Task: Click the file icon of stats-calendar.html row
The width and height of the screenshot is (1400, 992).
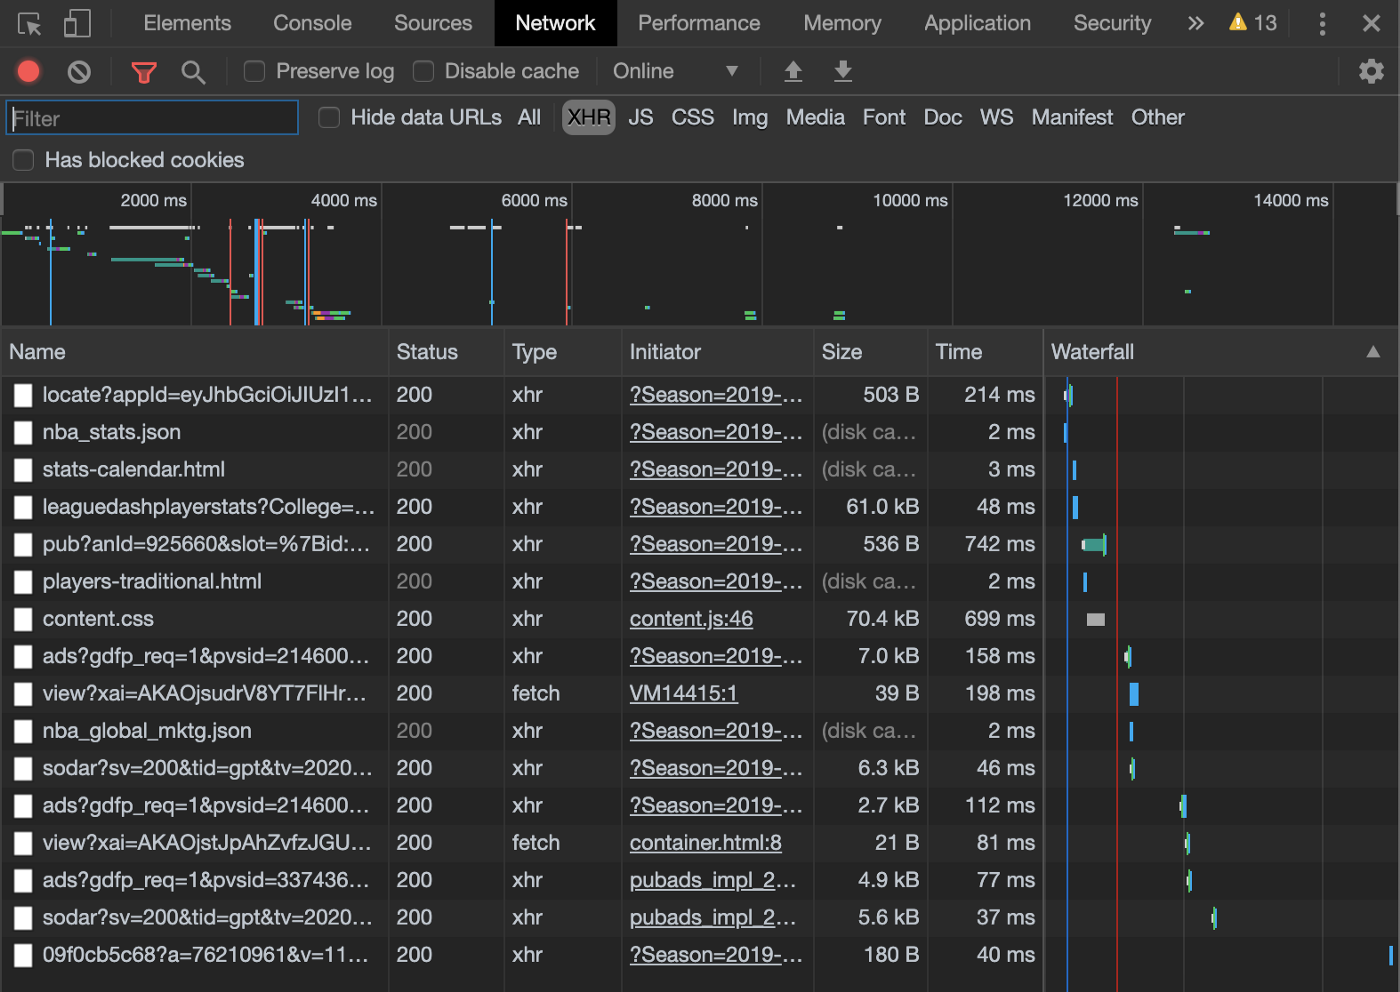Action: tap(22, 470)
